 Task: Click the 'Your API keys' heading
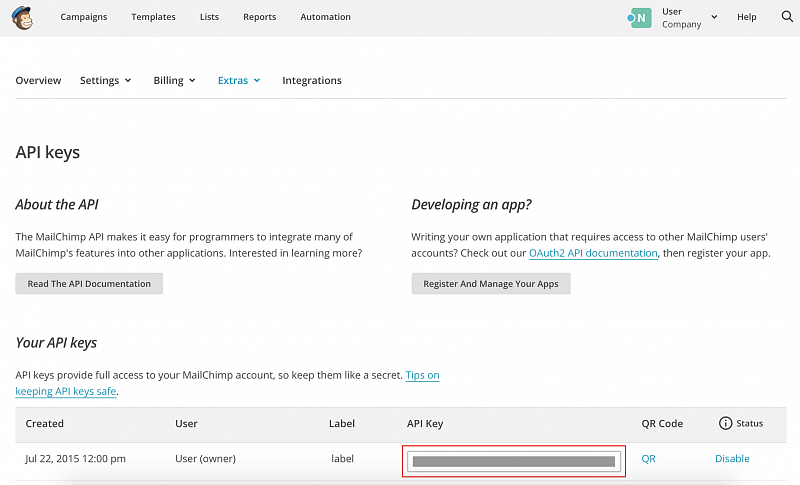point(56,343)
